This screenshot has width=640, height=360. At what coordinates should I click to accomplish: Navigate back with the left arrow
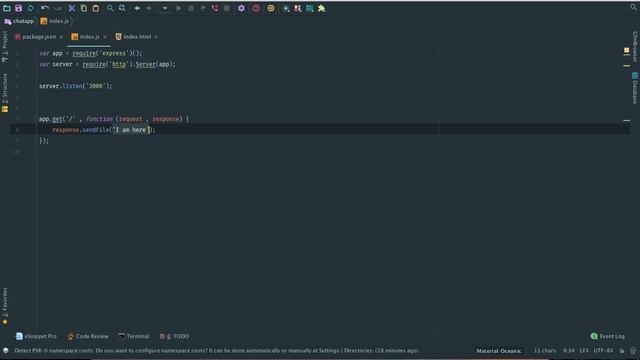click(x=137, y=8)
